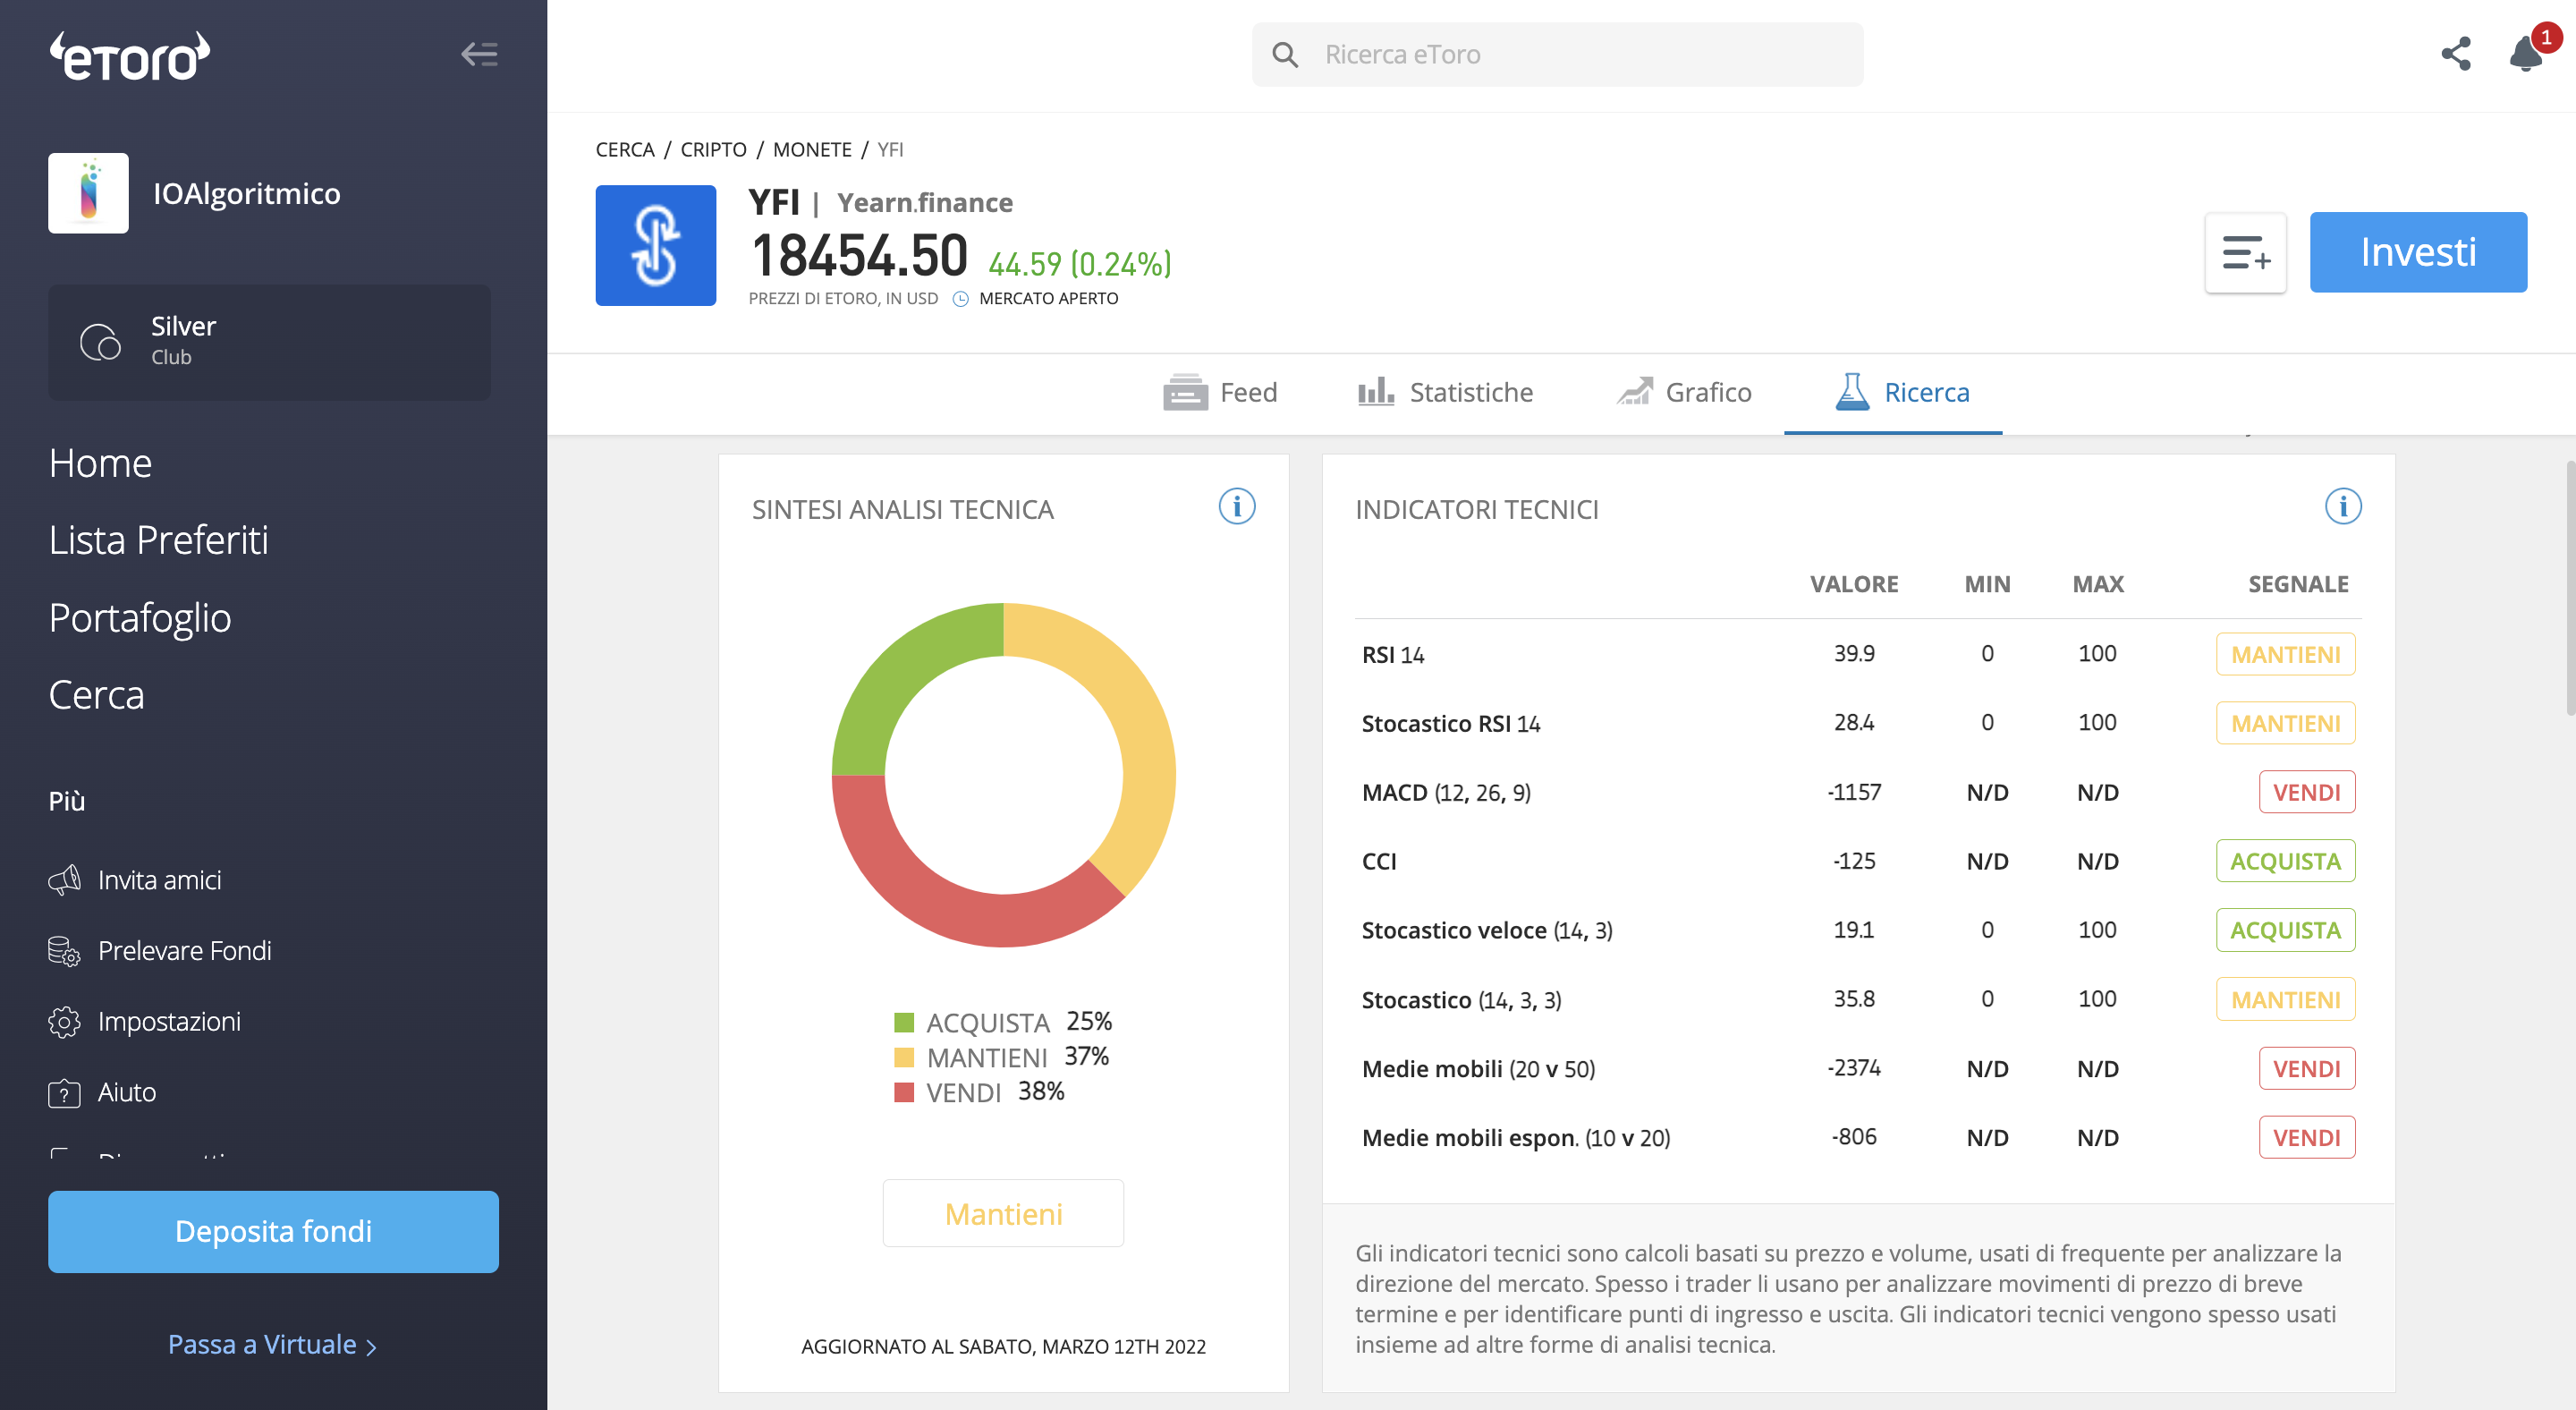
Task: Switch to the Feed tab
Action: 1220,392
